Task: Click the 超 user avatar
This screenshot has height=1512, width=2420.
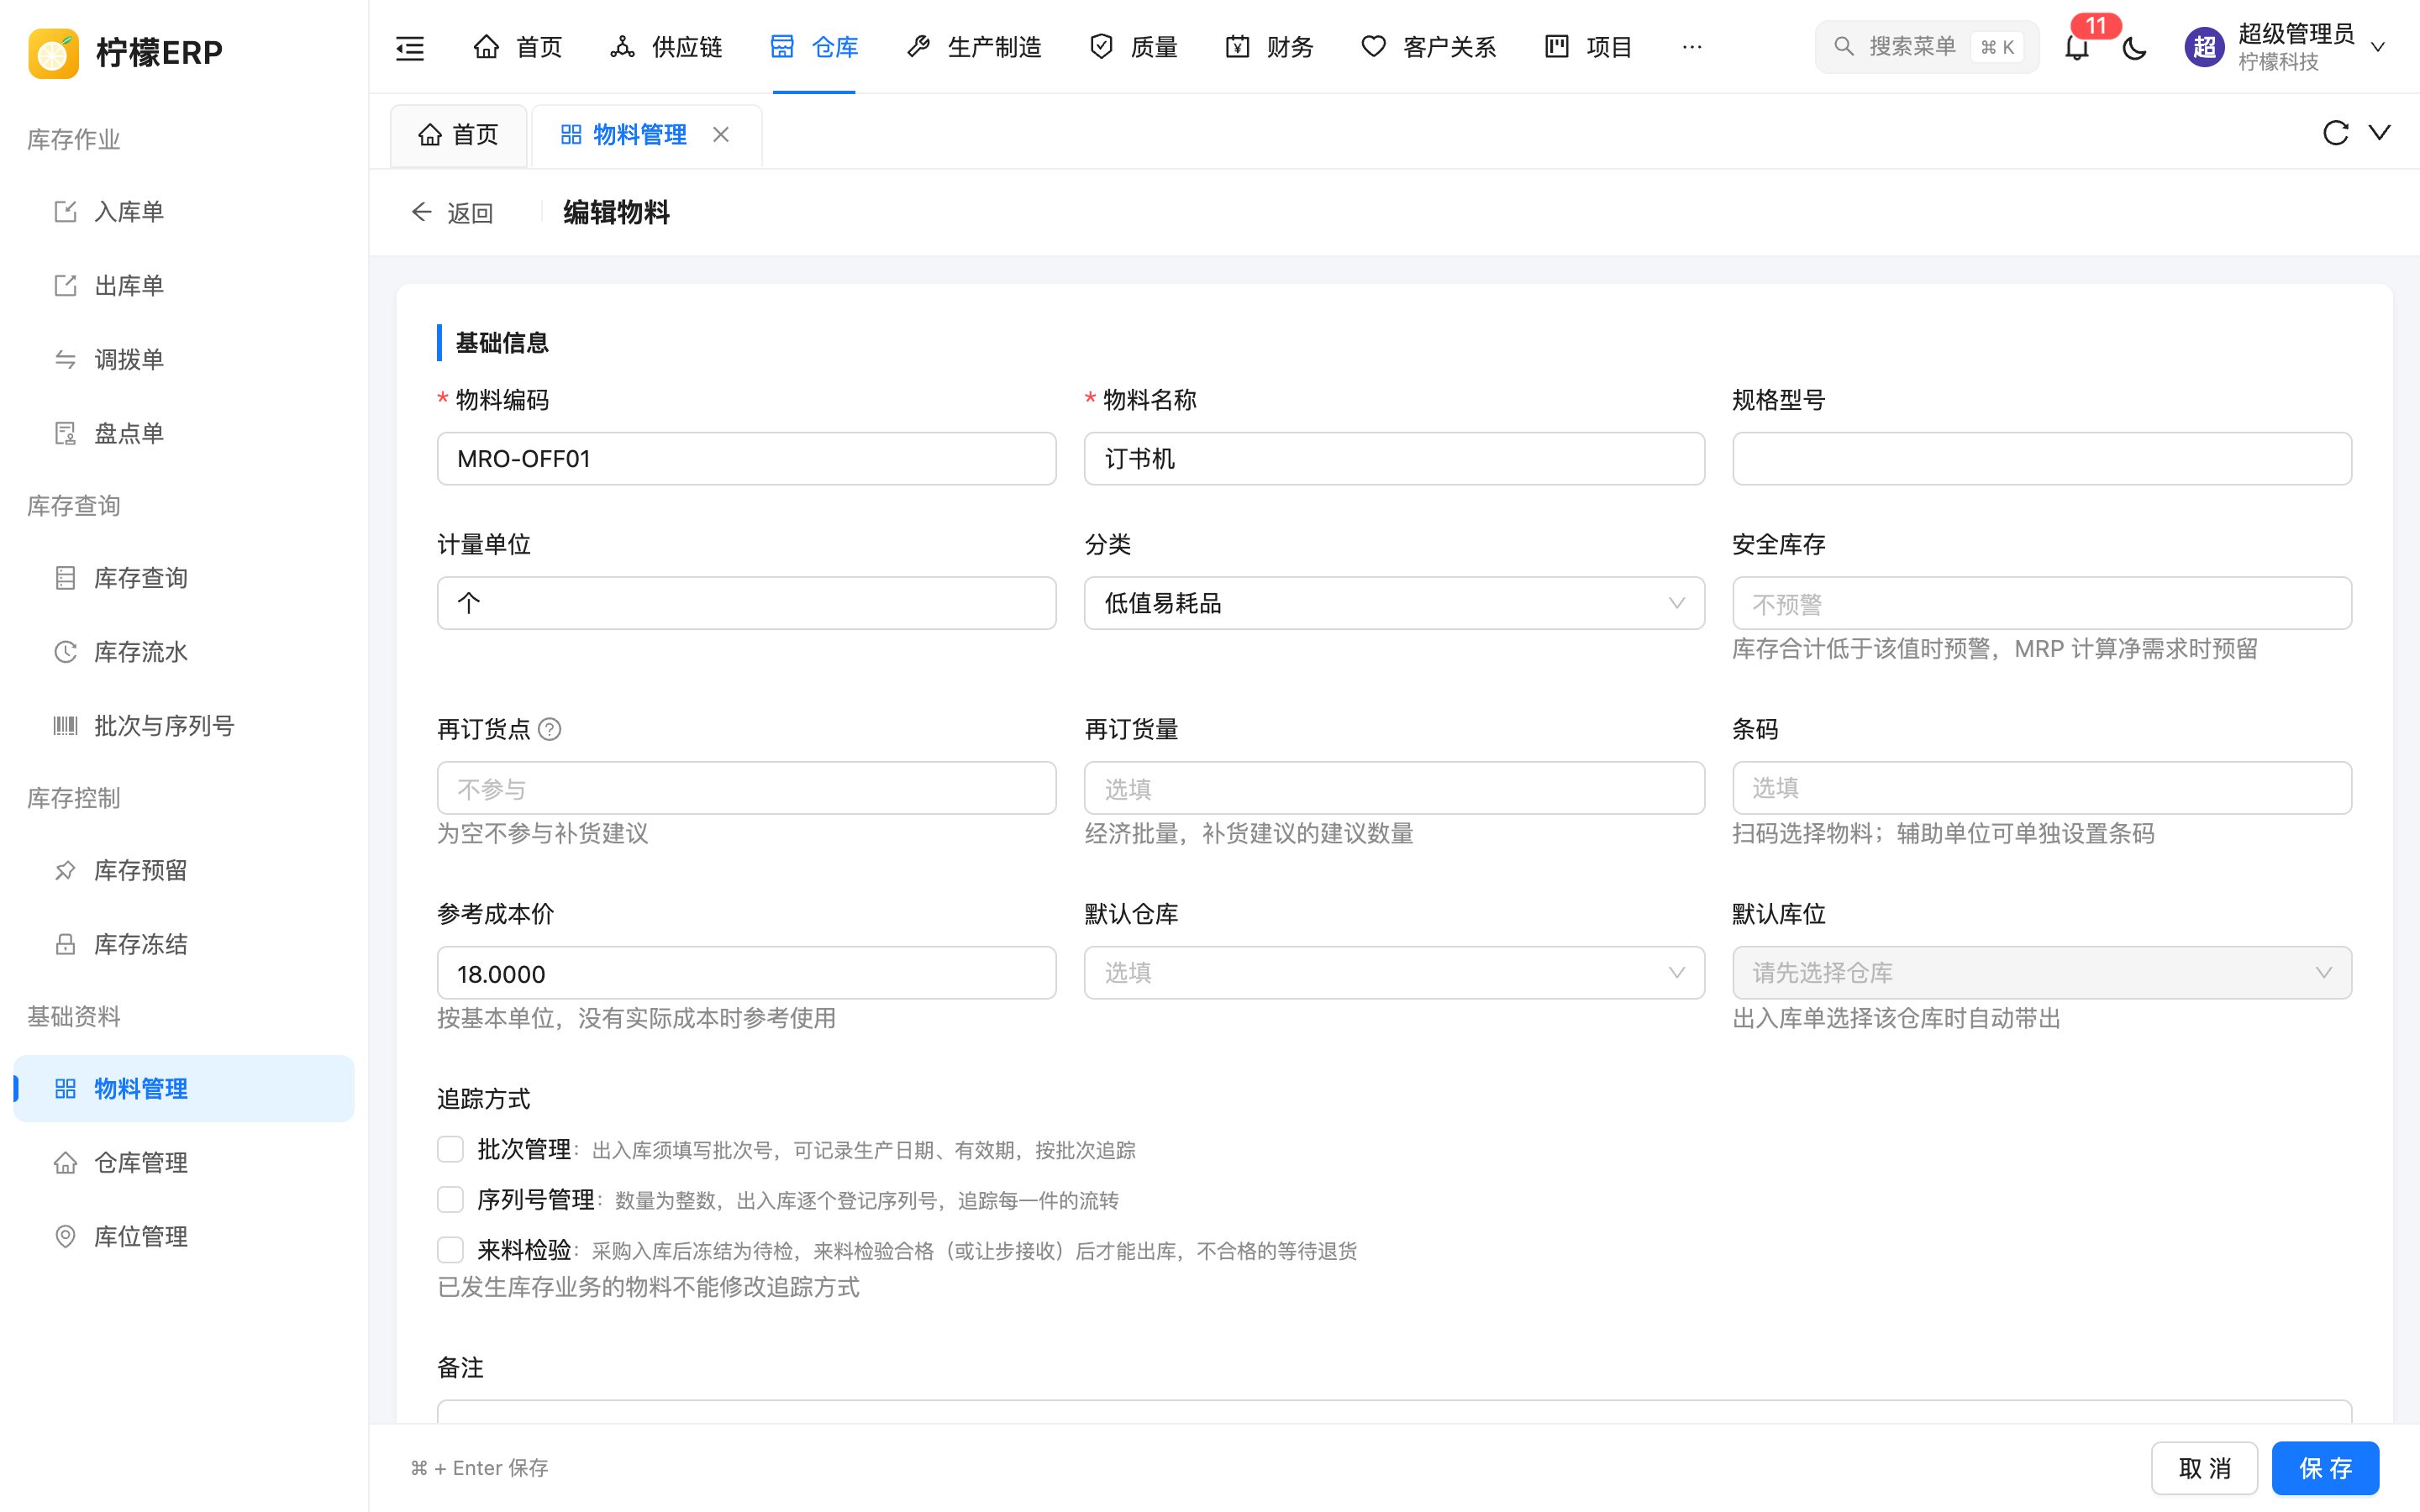Action: 2204,47
